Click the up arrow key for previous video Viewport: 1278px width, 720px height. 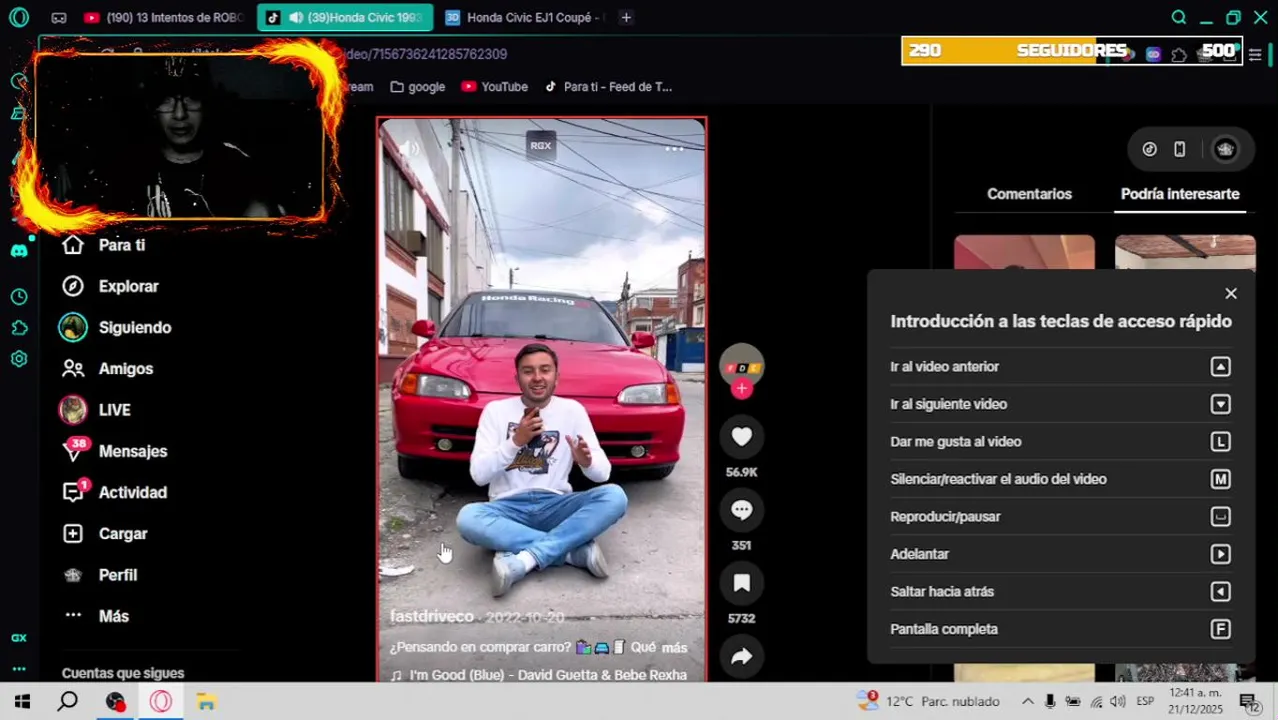(x=1220, y=367)
